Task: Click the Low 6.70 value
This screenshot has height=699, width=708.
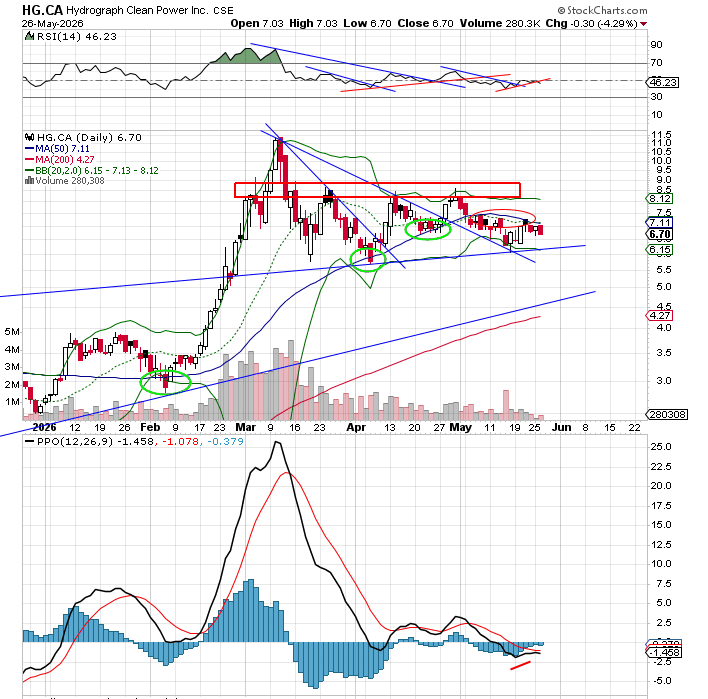Action: 367,23
